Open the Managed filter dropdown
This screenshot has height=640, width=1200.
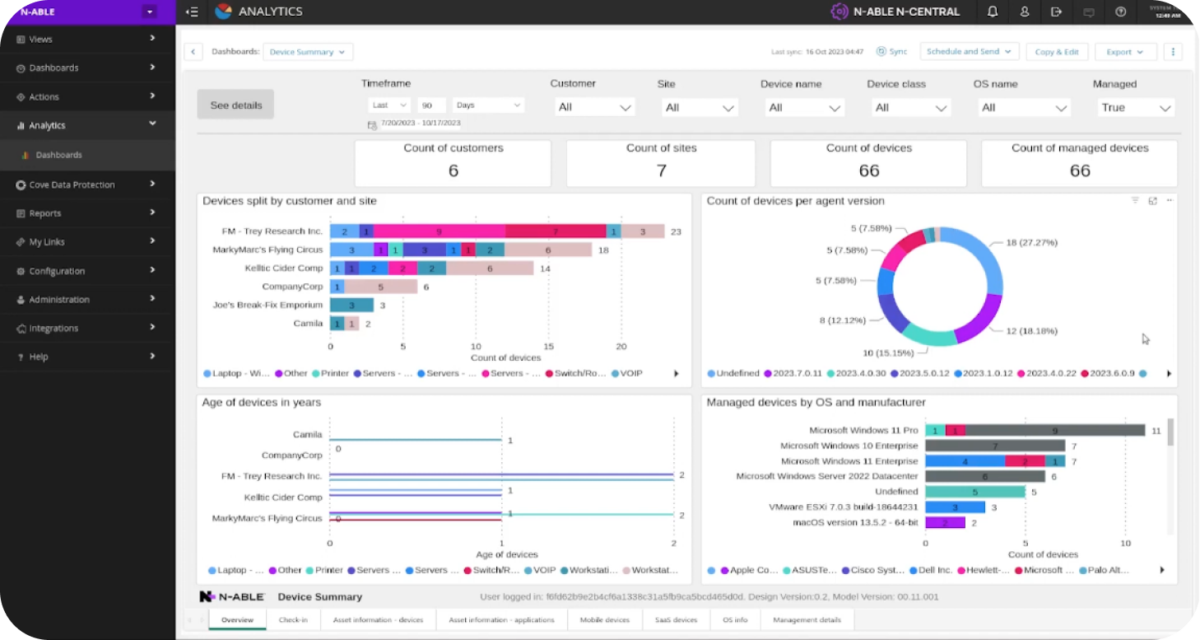[1133, 107]
